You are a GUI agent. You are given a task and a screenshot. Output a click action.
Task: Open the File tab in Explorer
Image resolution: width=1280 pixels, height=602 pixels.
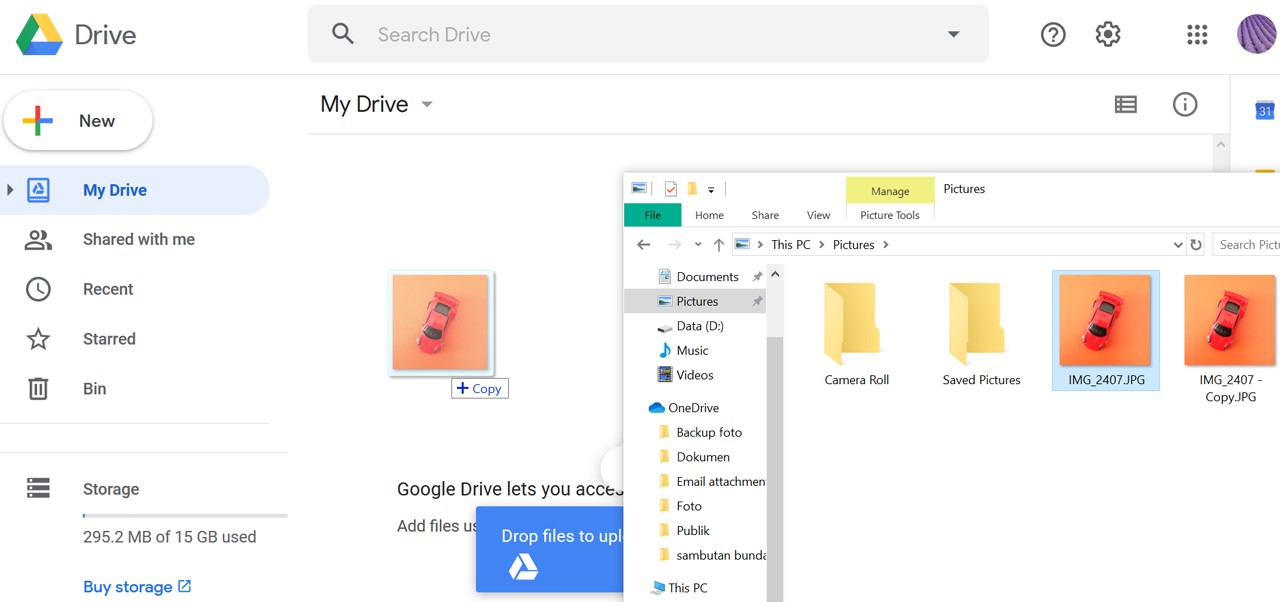652,215
